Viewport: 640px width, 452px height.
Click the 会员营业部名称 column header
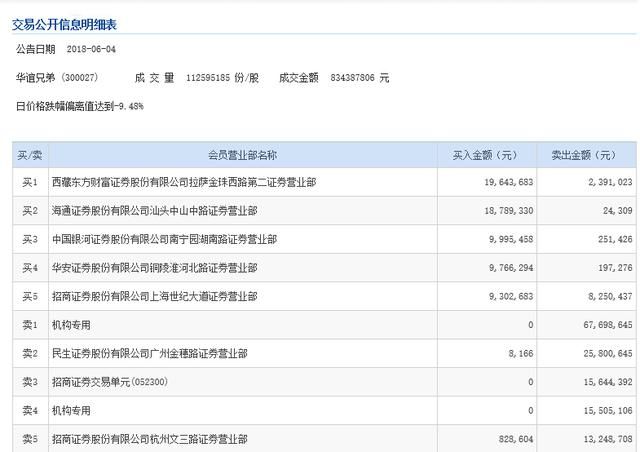tap(242, 155)
